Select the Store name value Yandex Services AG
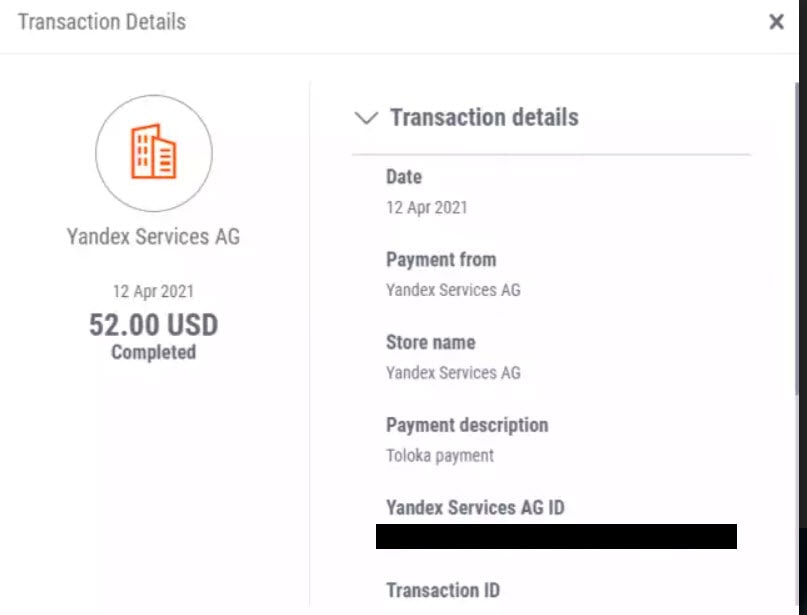The height and width of the screenshot is (615, 807). (x=453, y=372)
